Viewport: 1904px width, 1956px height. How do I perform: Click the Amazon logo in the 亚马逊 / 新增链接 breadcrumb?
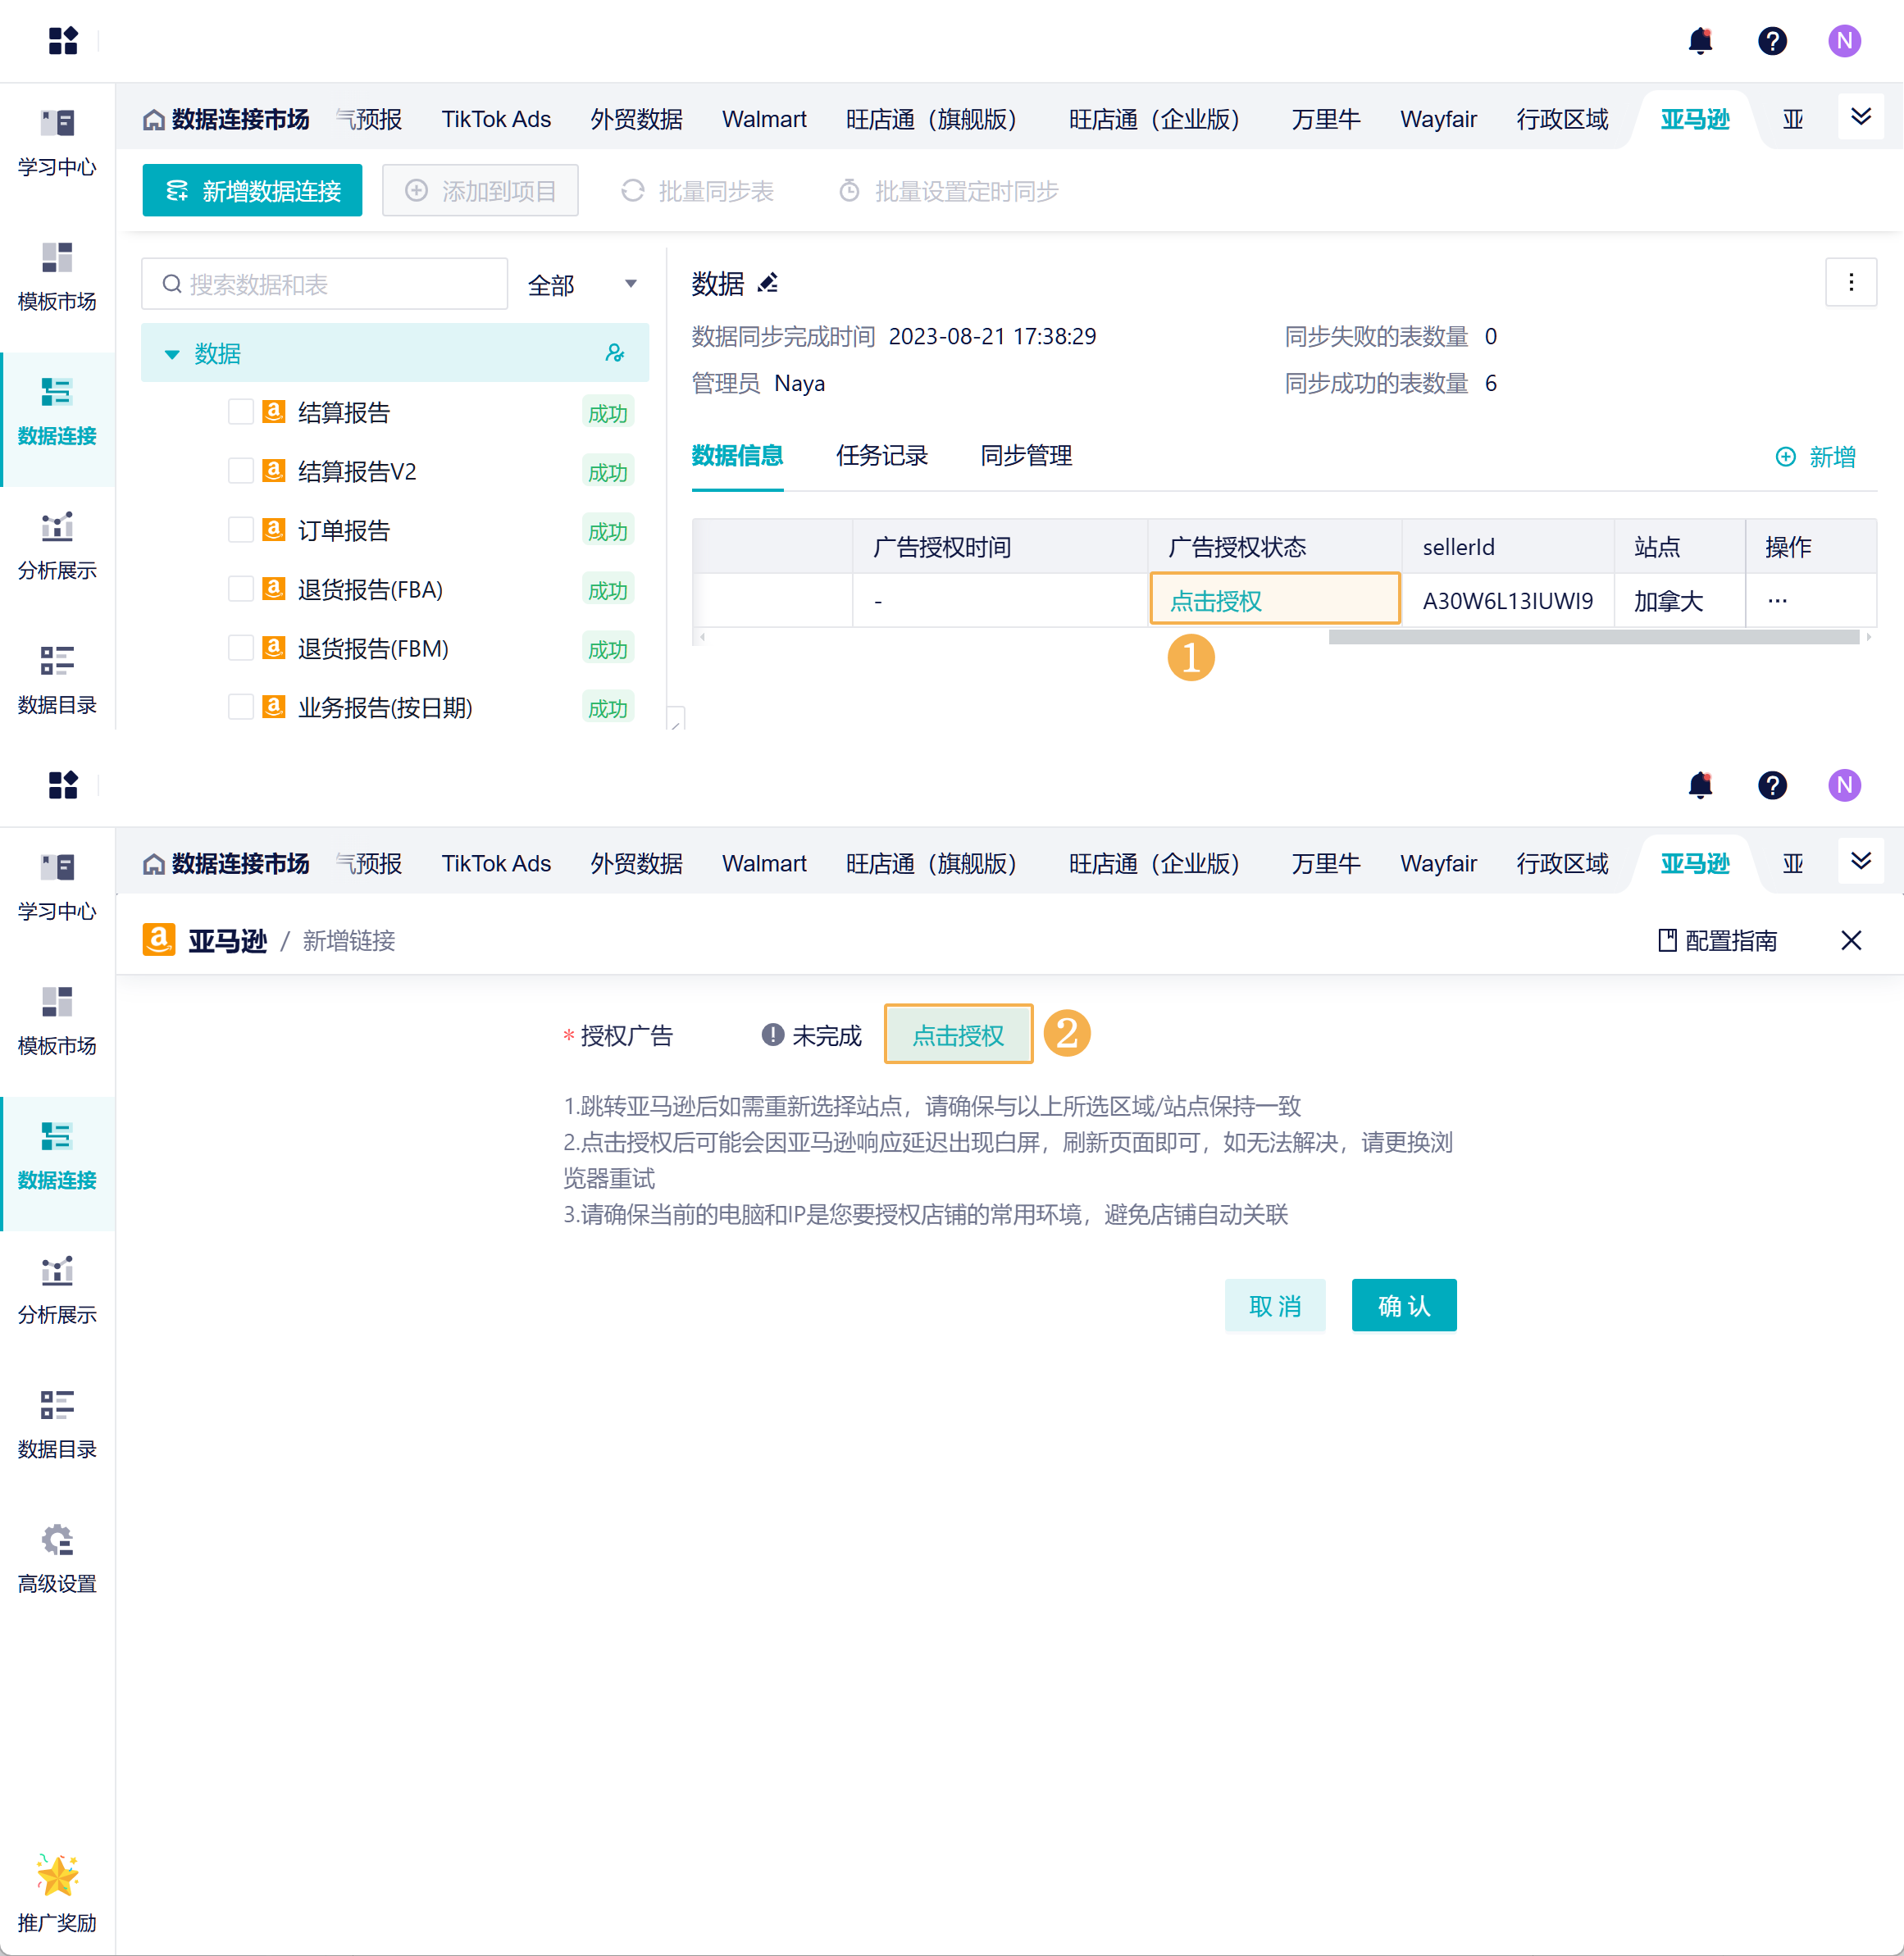pyautogui.click(x=159, y=940)
